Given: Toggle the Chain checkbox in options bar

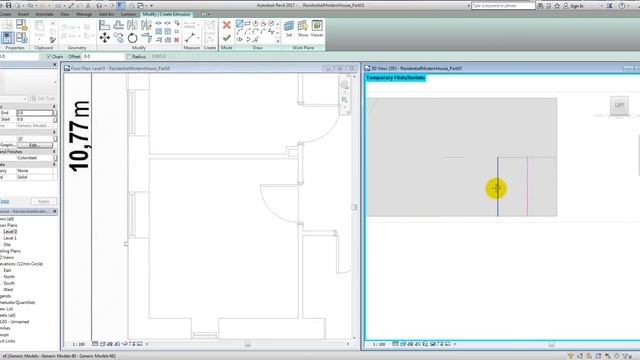Looking at the screenshot, I should click(49, 57).
